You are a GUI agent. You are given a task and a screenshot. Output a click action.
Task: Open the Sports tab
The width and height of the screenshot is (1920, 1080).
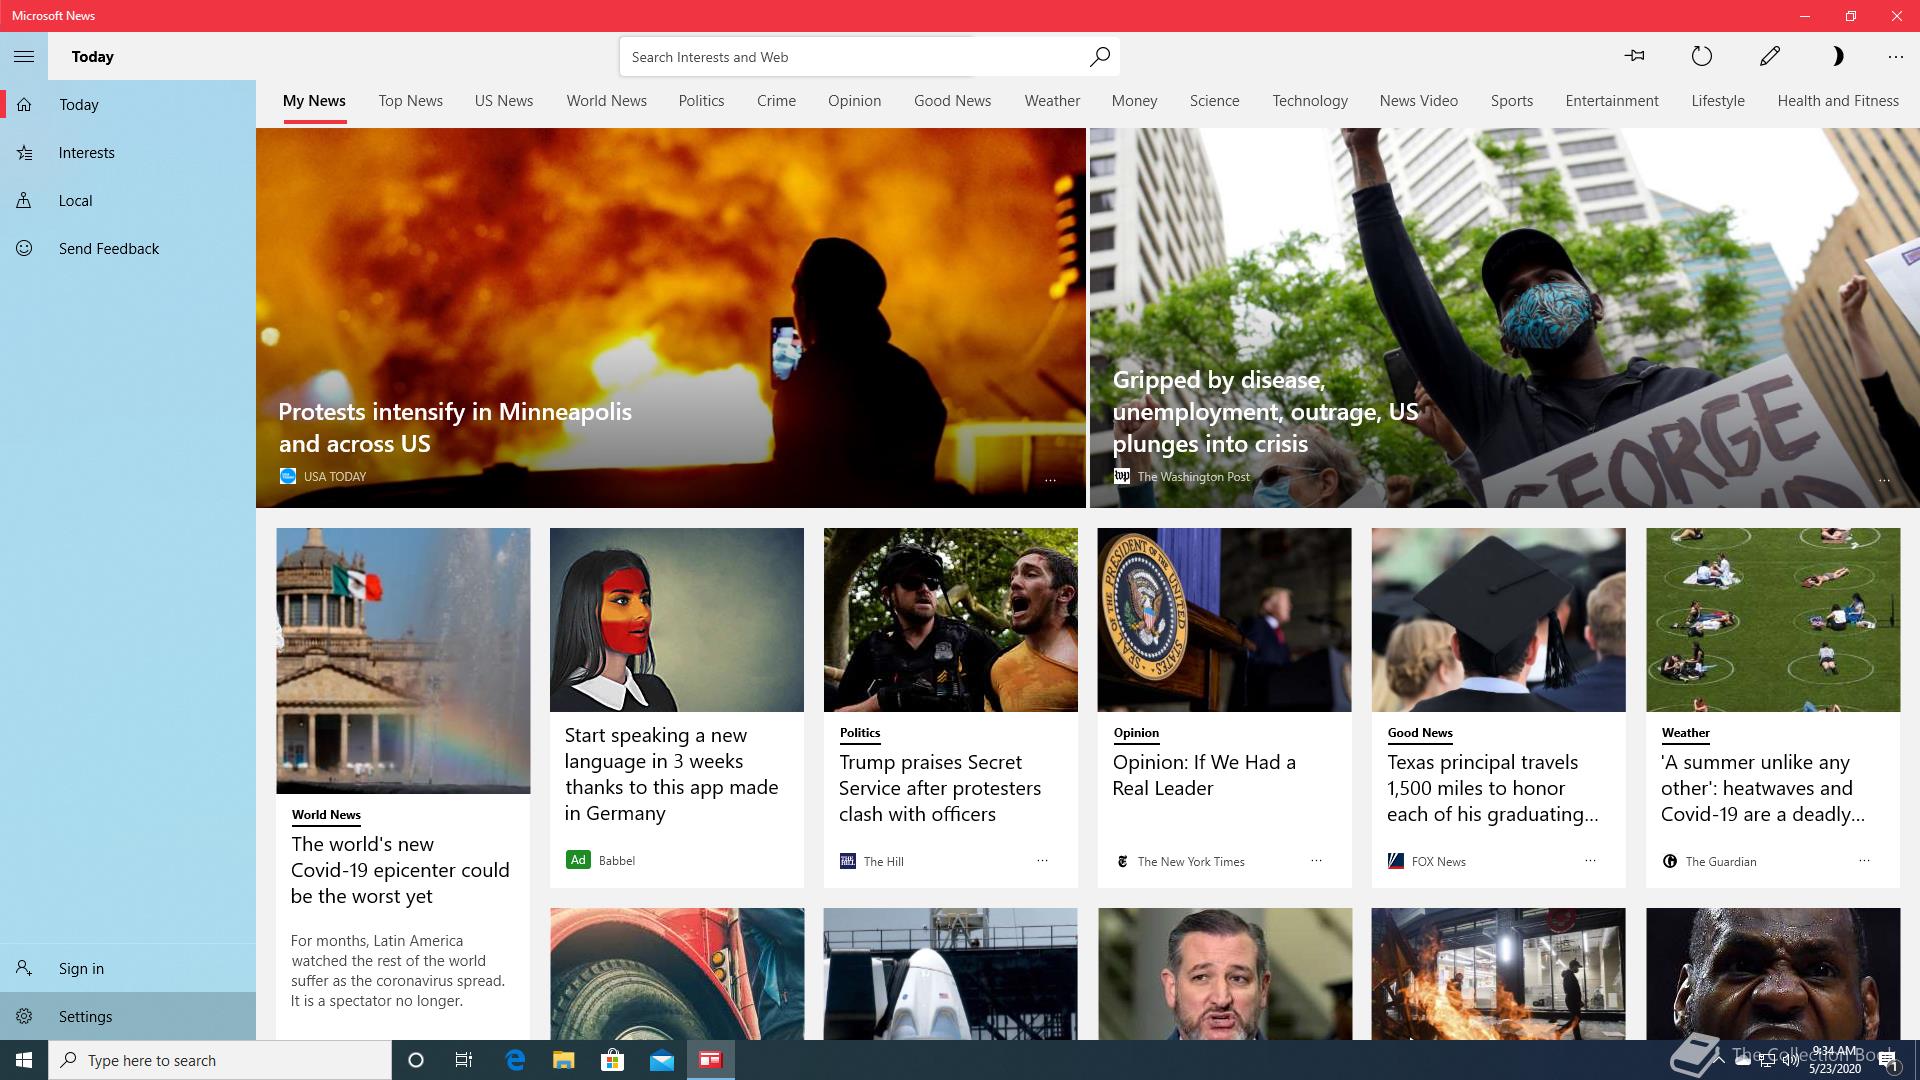click(x=1511, y=101)
